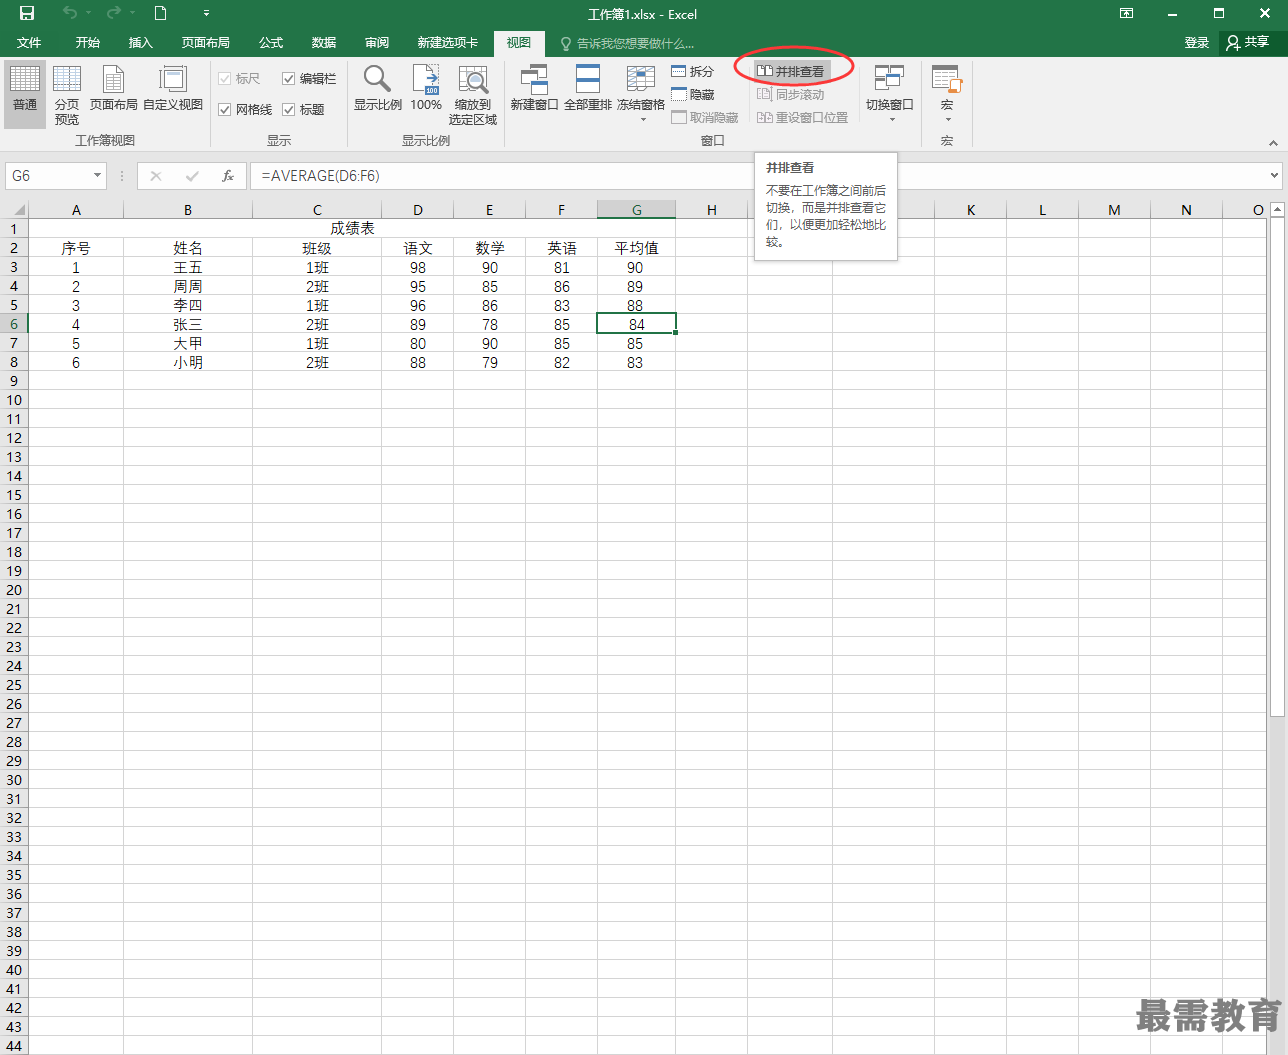This screenshot has height=1055, width=1288.
Task: Click the vertical scrollbar thumb
Action: point(1277,466)
